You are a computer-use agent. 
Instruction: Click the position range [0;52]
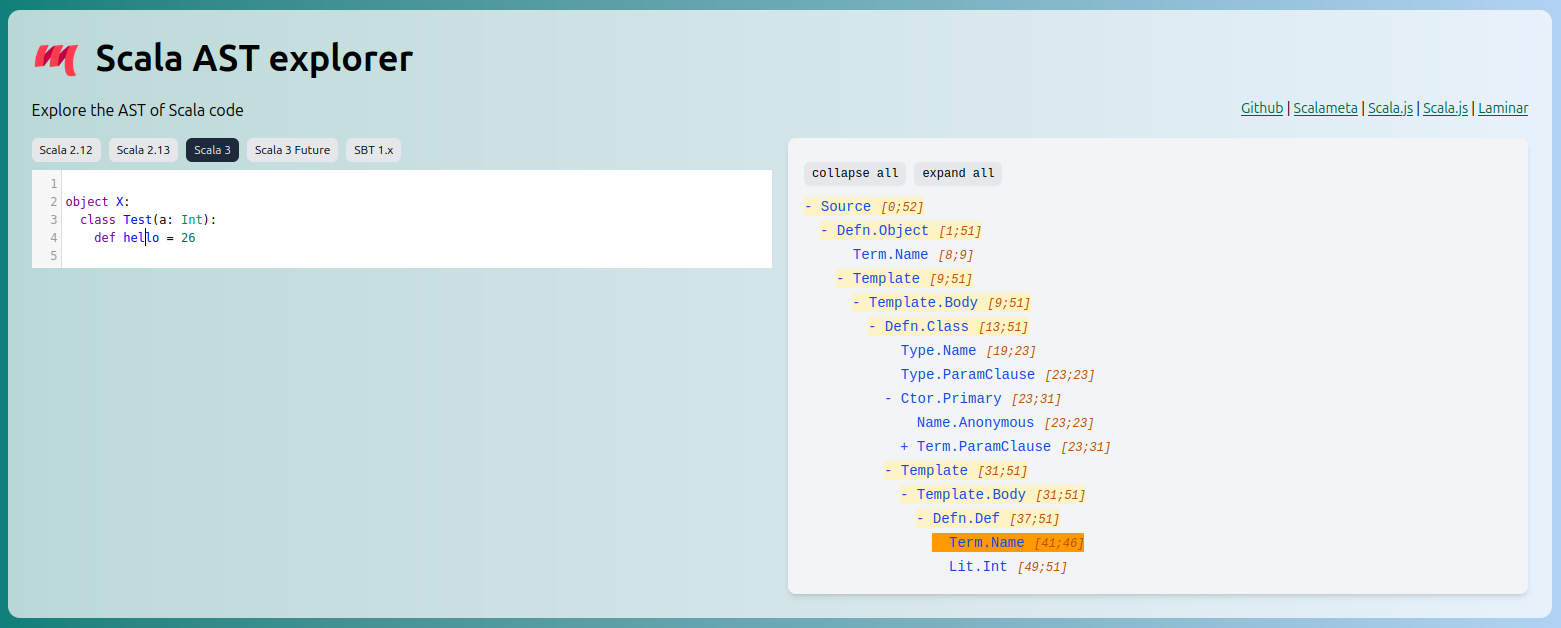(x=902, y=207)
